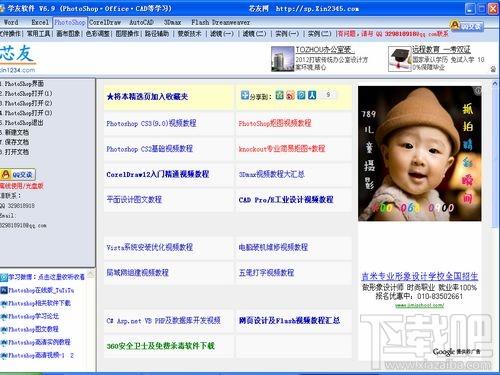This screenshot has height=375, width=500.
Task: Click the office building ad thumbnail
Action: point(282,59)
